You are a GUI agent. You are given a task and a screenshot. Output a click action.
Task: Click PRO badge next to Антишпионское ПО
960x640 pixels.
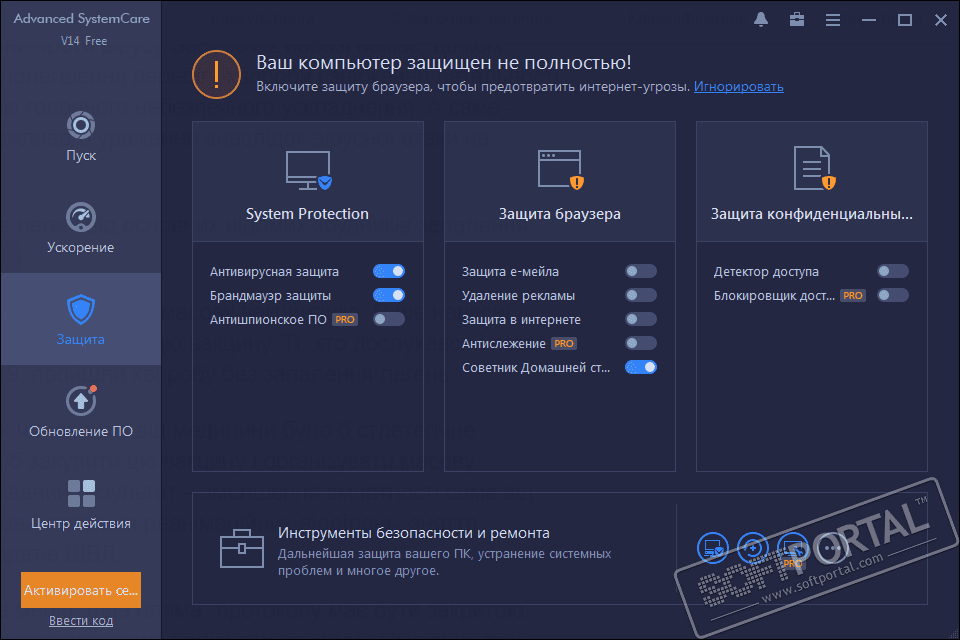click(345, 319)
